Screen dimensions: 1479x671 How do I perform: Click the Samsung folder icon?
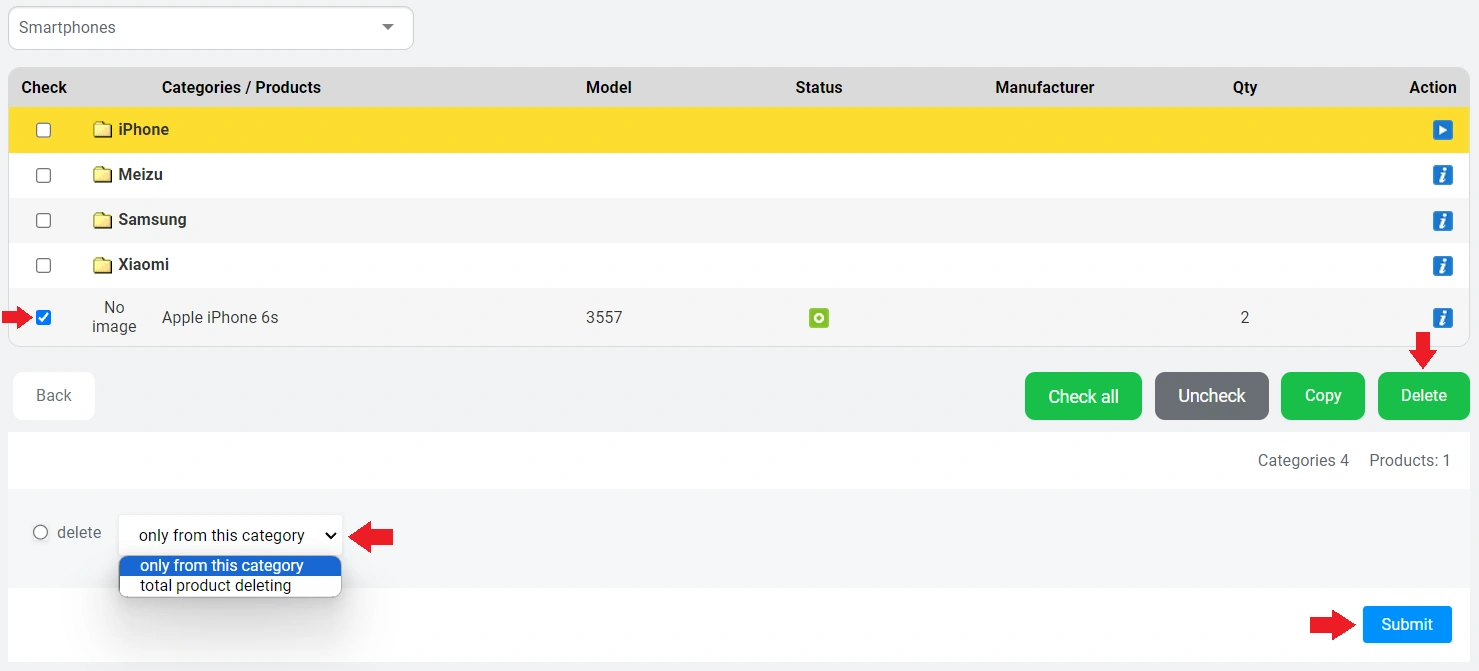coord(102,220)
